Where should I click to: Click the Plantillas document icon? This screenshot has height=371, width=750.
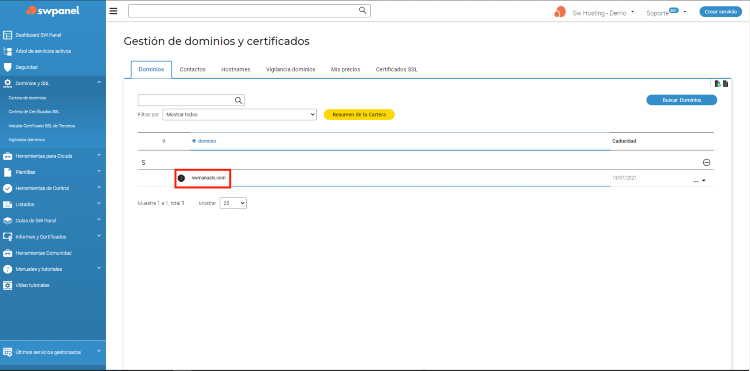[7, 172]
